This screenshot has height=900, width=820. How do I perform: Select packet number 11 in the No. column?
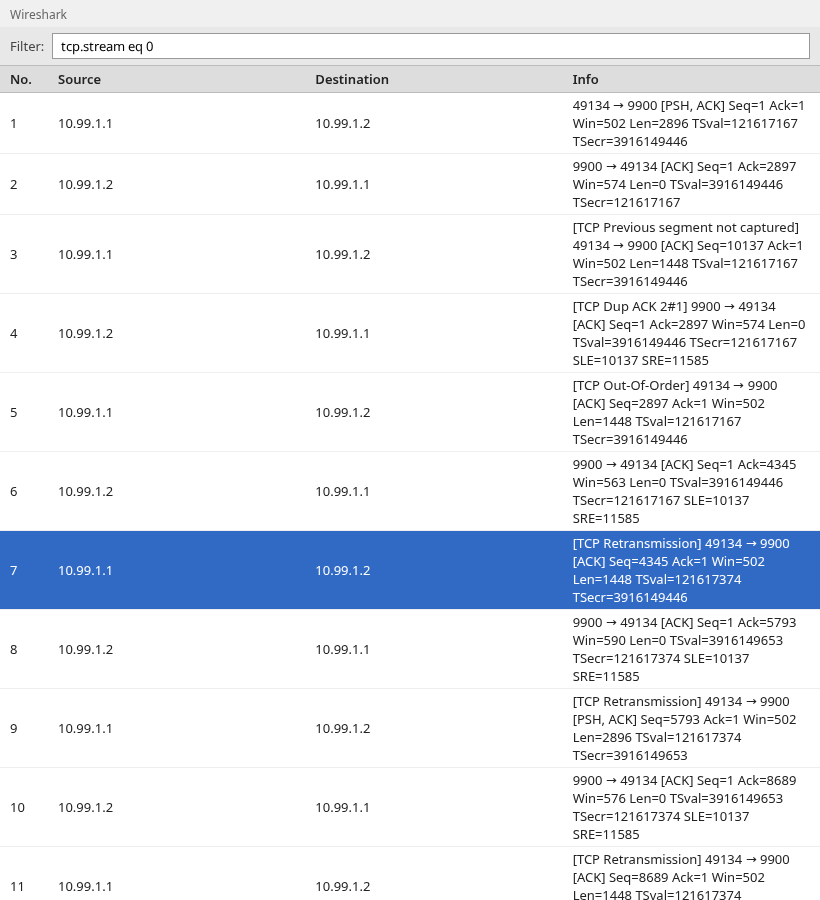click(17, 887)
